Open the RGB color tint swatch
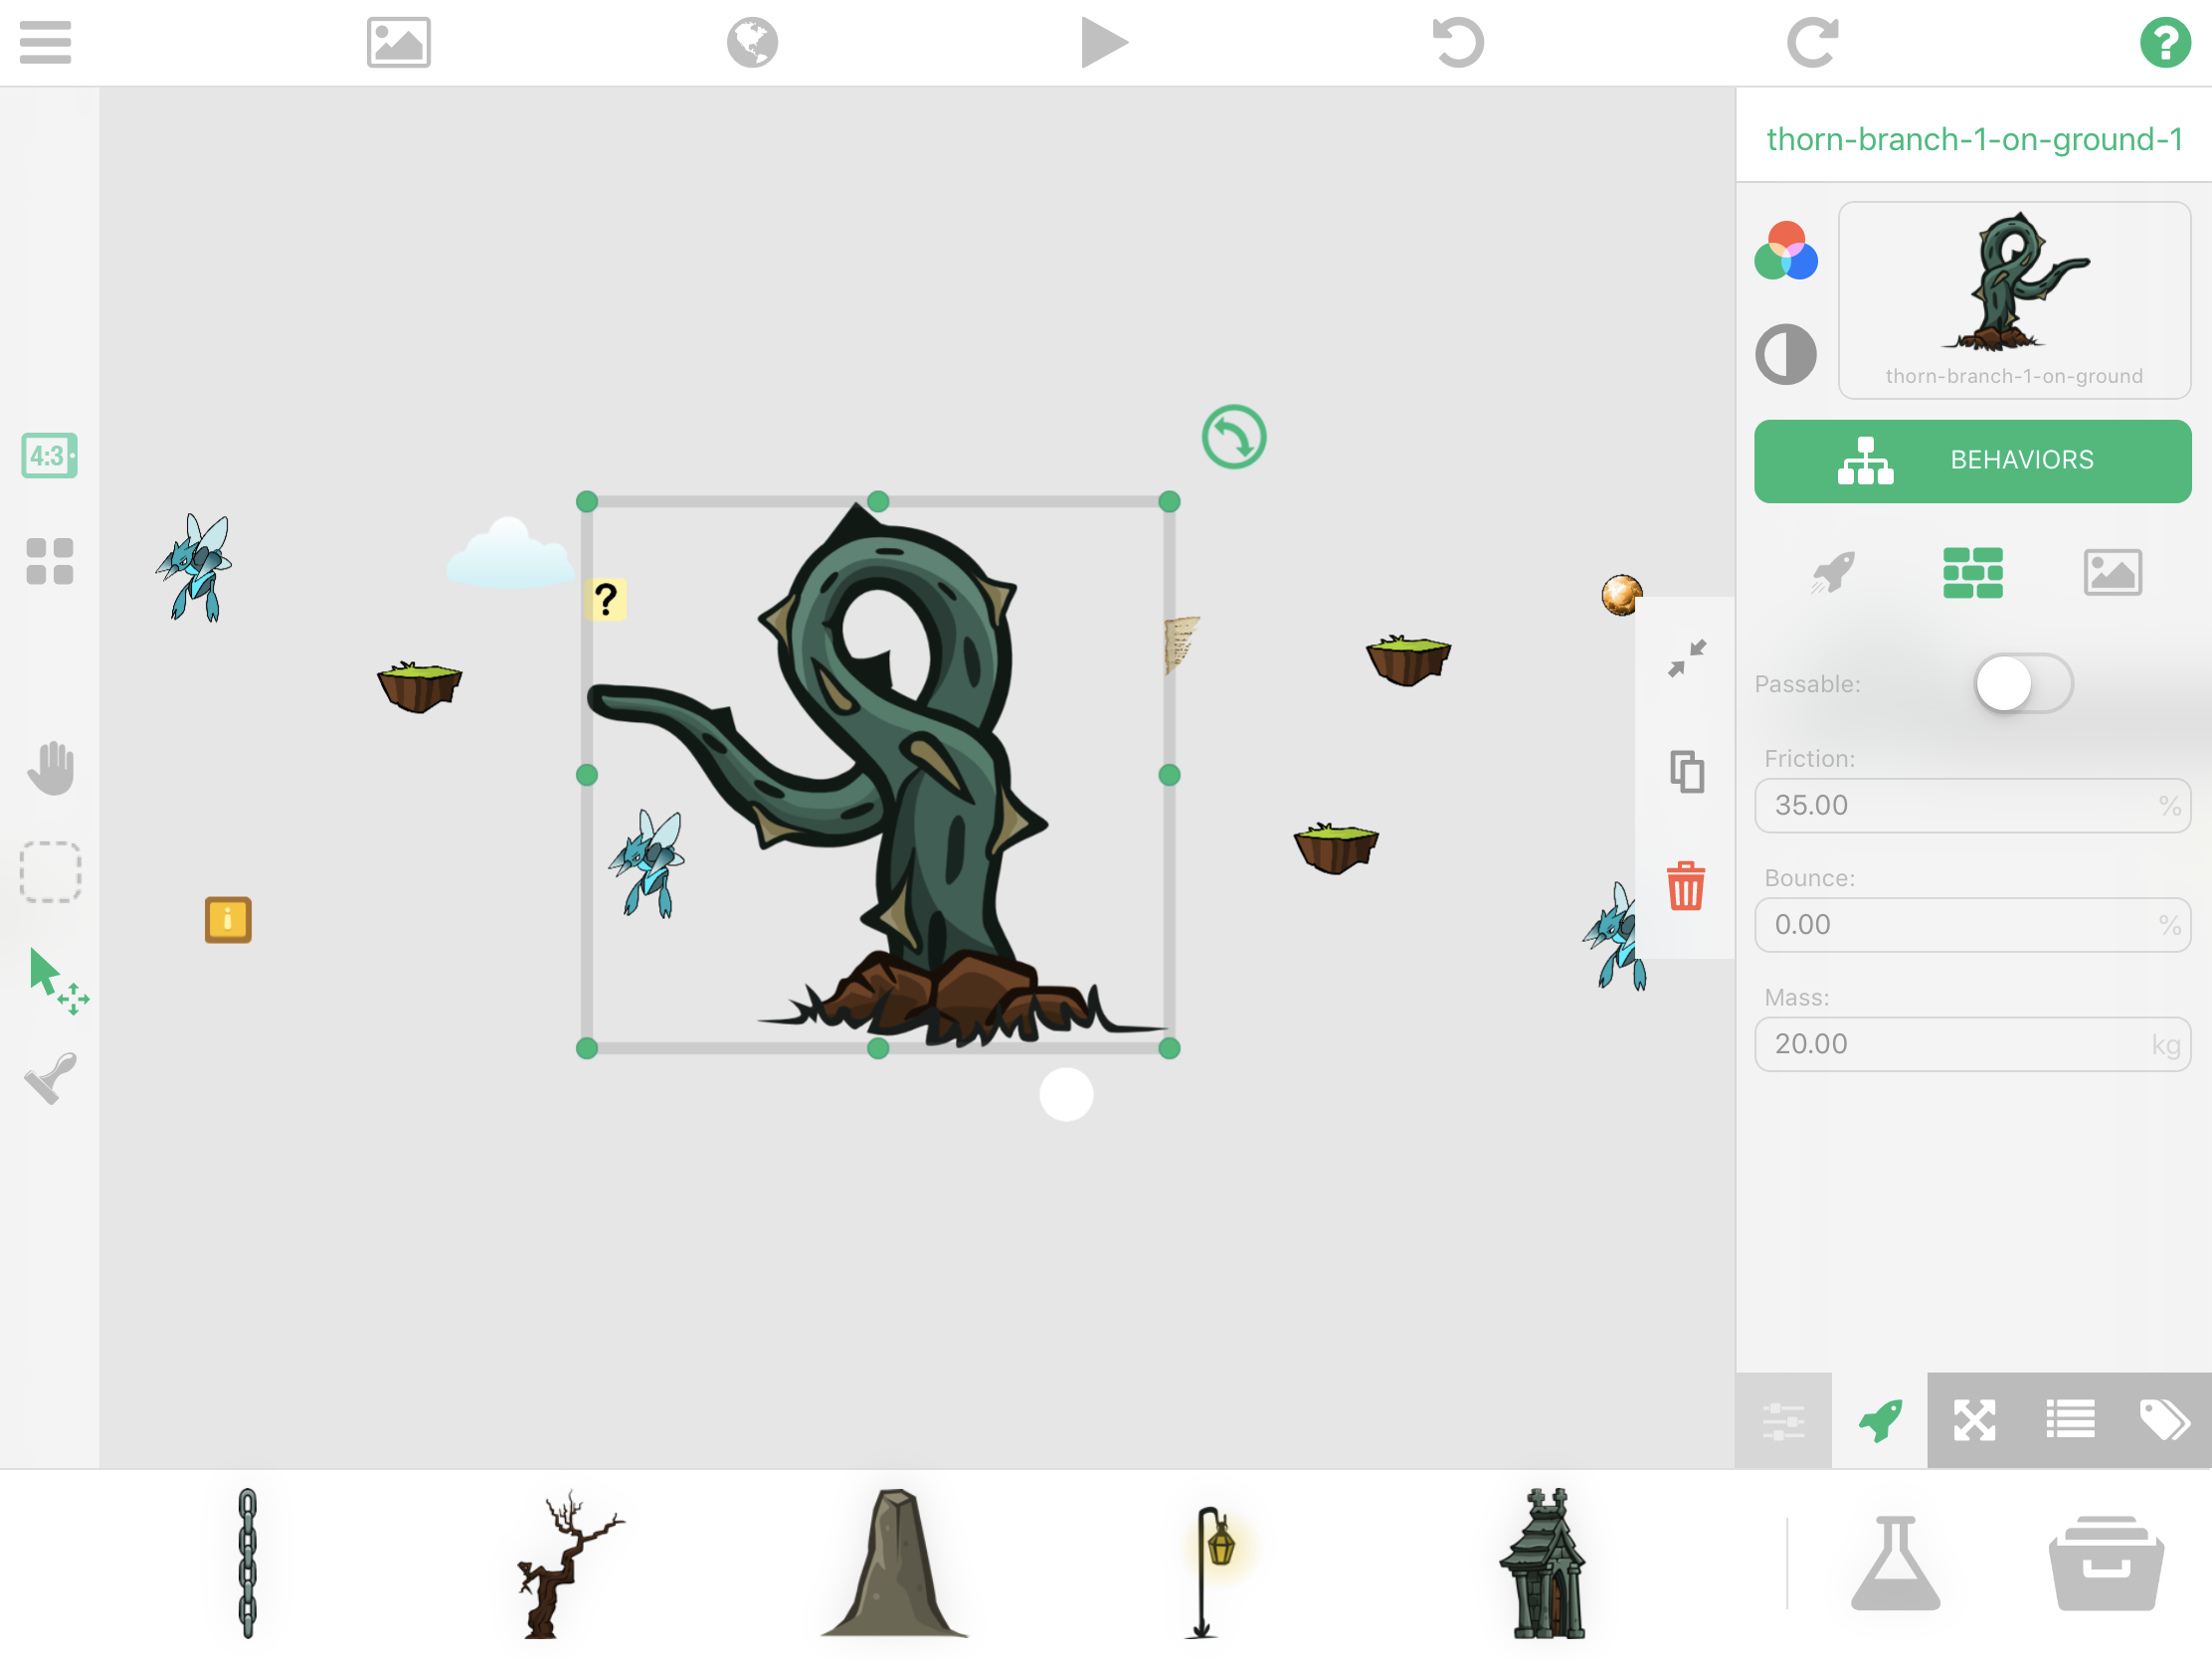2212x1659 pixels. [x=1785, y=251]
